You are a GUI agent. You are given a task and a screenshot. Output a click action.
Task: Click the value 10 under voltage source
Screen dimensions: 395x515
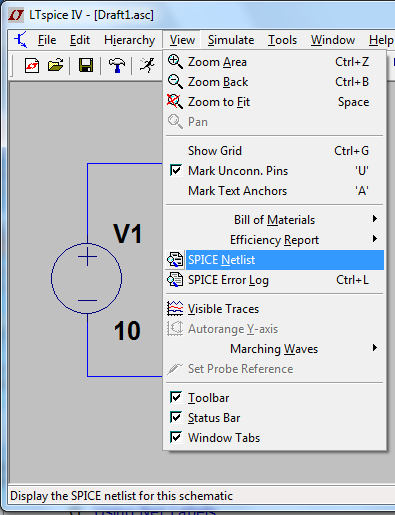click(127, 331)
